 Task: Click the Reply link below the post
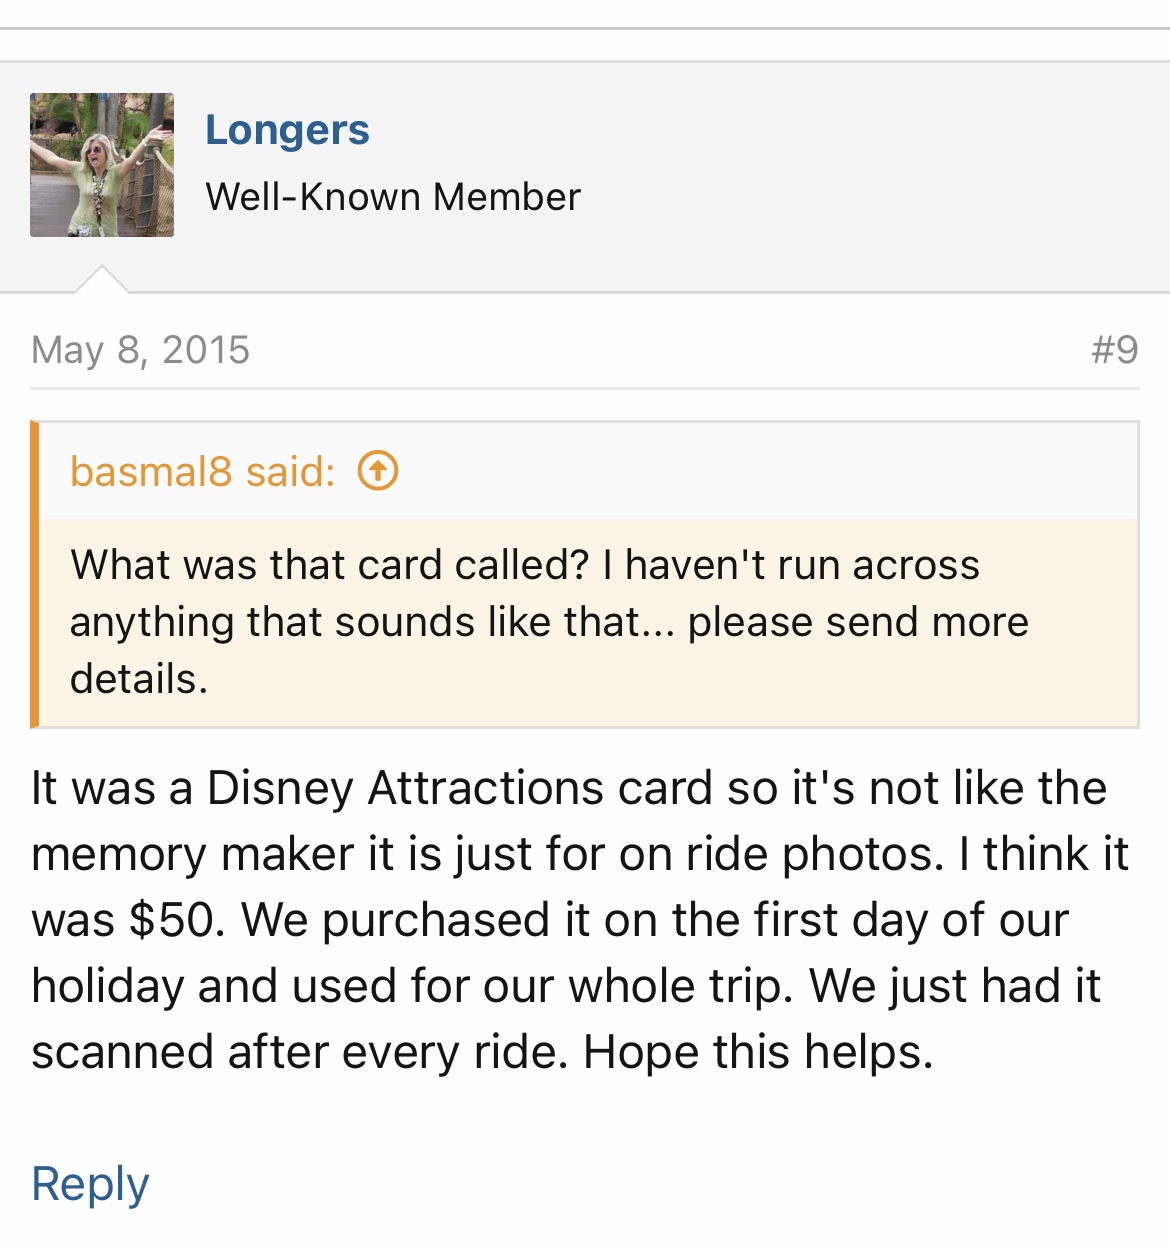coord(90,1184)
